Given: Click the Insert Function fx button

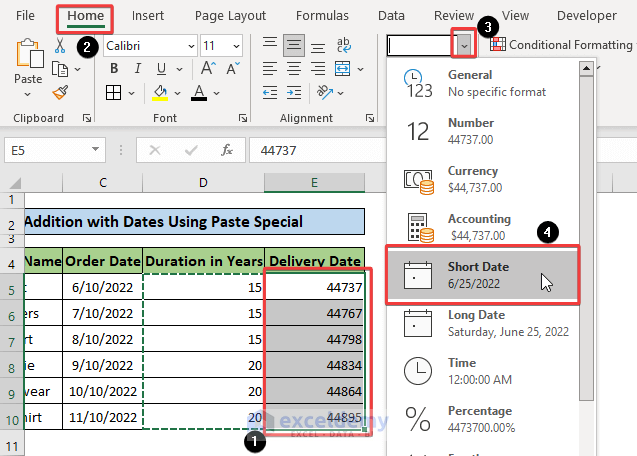Looking at the screenshot, I should [227, 150].
